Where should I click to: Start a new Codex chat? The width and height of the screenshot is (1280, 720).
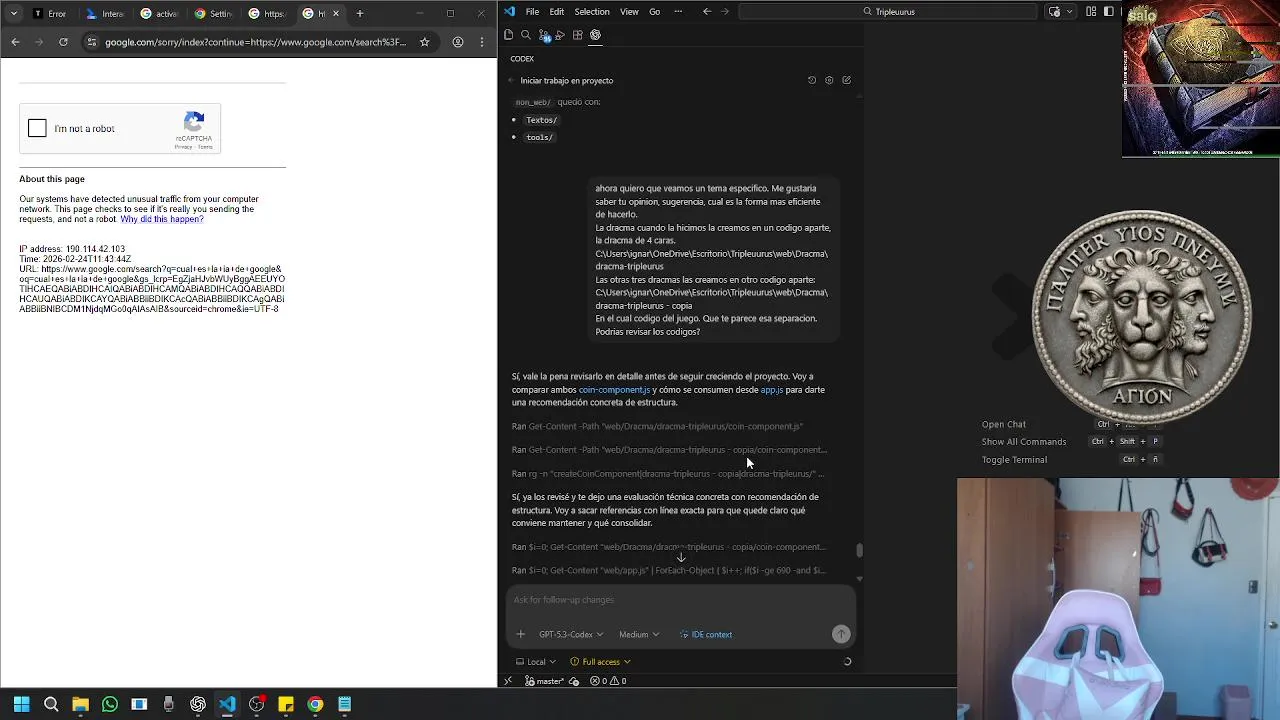point(846,80)
